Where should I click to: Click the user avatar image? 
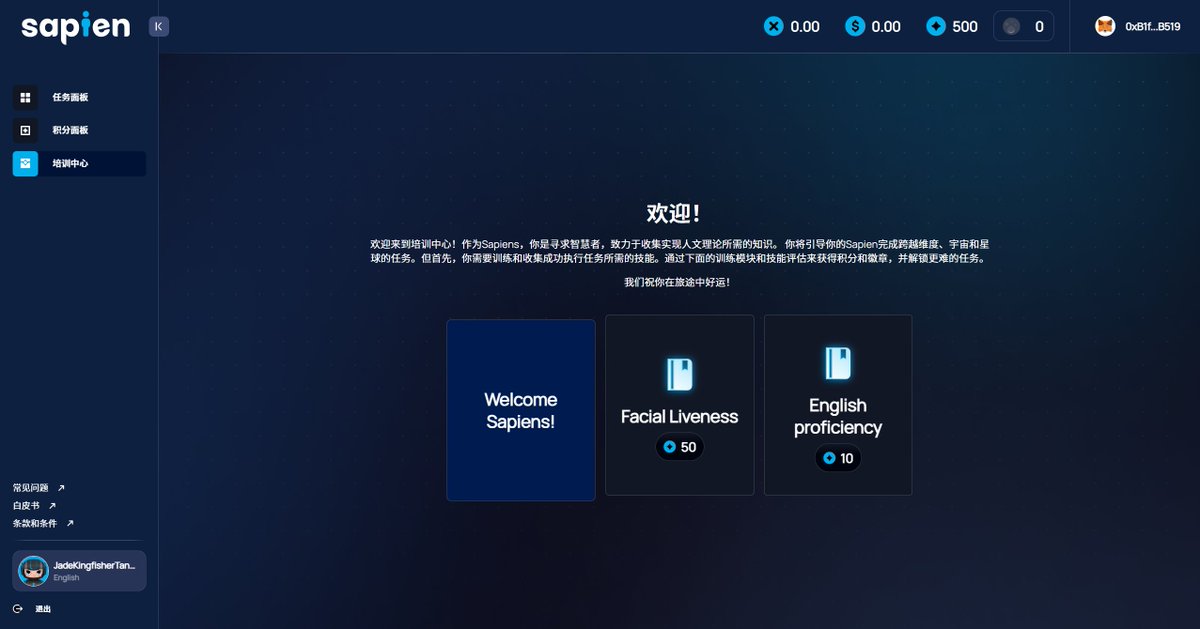click(33, 571)
